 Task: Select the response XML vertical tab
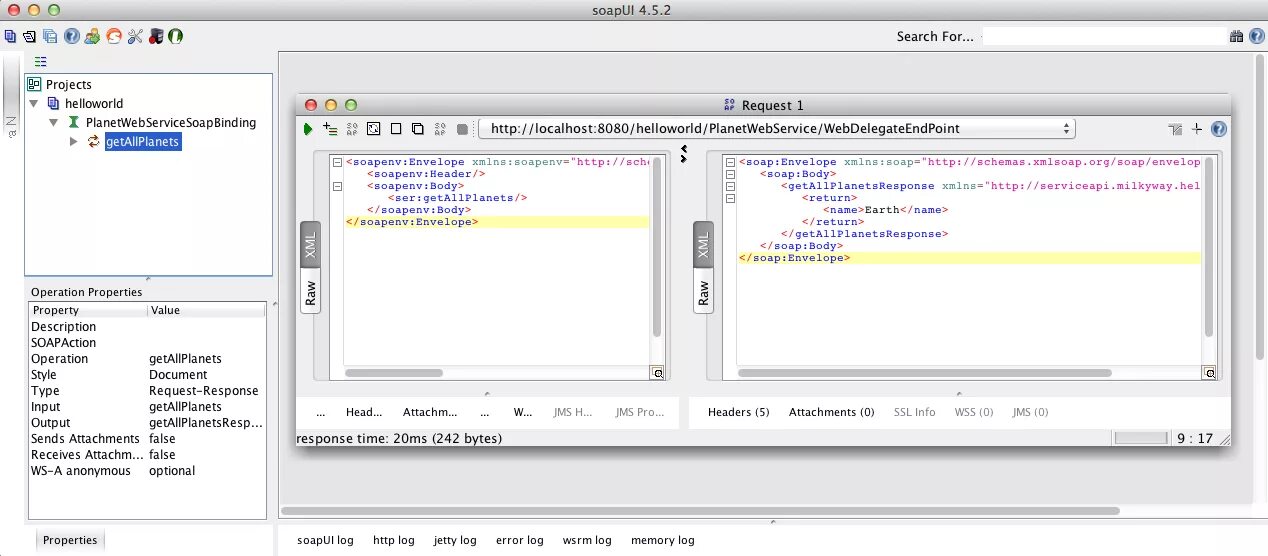[x=703, y=245]
